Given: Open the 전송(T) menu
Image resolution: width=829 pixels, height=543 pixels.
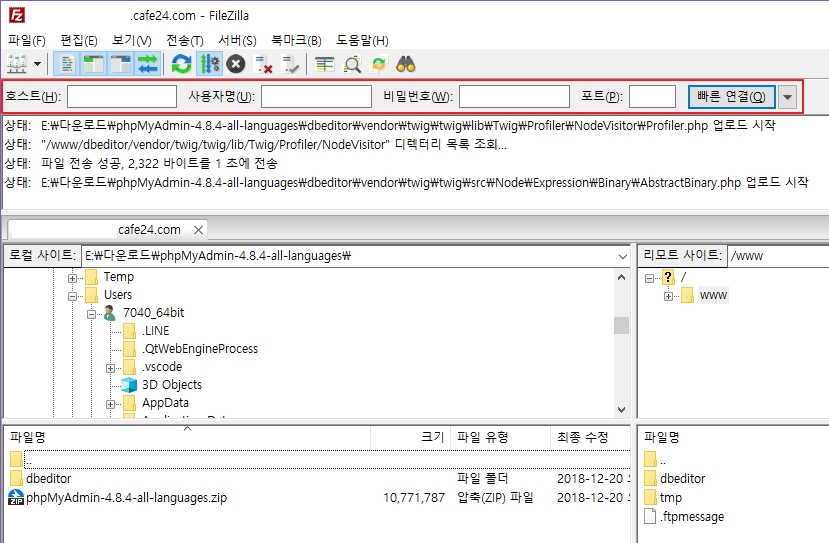Looking at the screenshot, I should 185,40.
